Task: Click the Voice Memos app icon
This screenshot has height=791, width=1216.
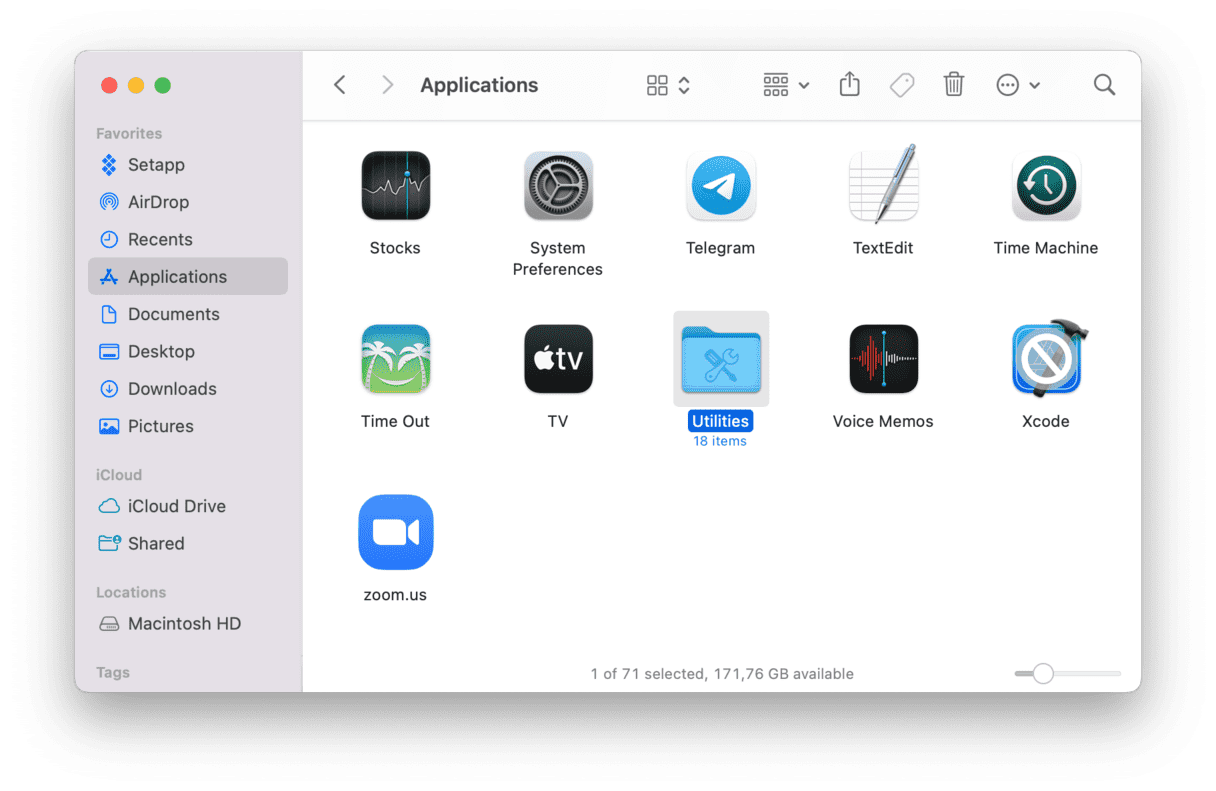Action: pyautogui.click(x=883, y=359)
